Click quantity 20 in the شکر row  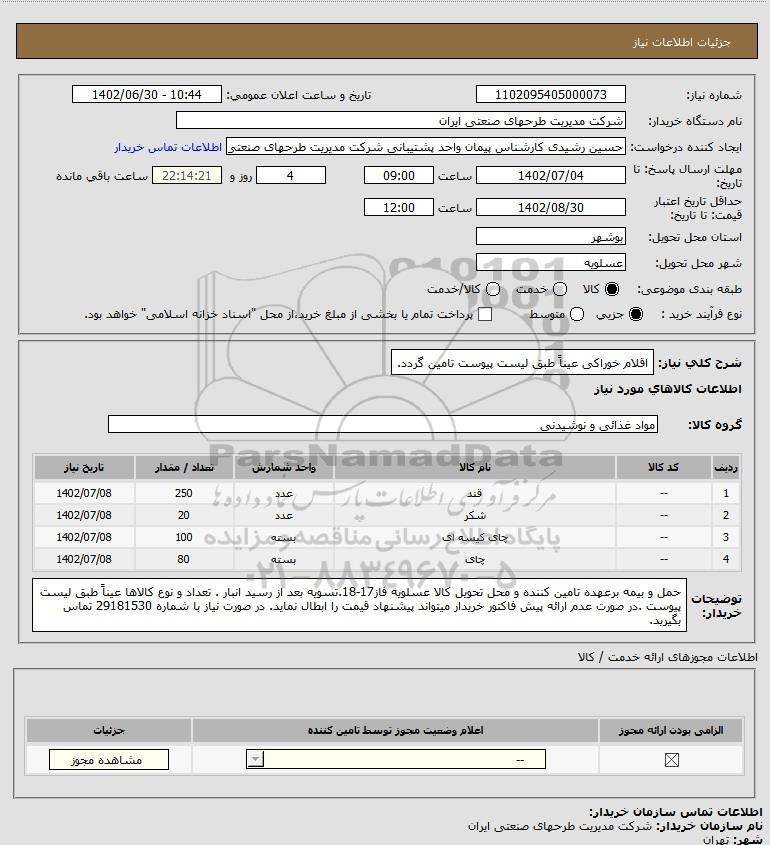coord(184,515)
